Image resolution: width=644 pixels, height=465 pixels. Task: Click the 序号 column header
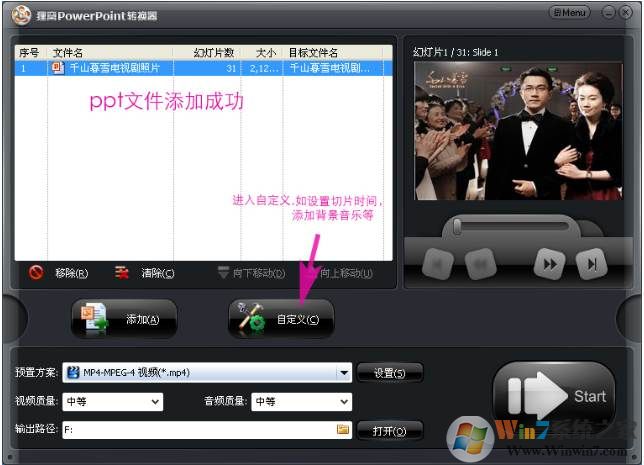pos(29,53)
